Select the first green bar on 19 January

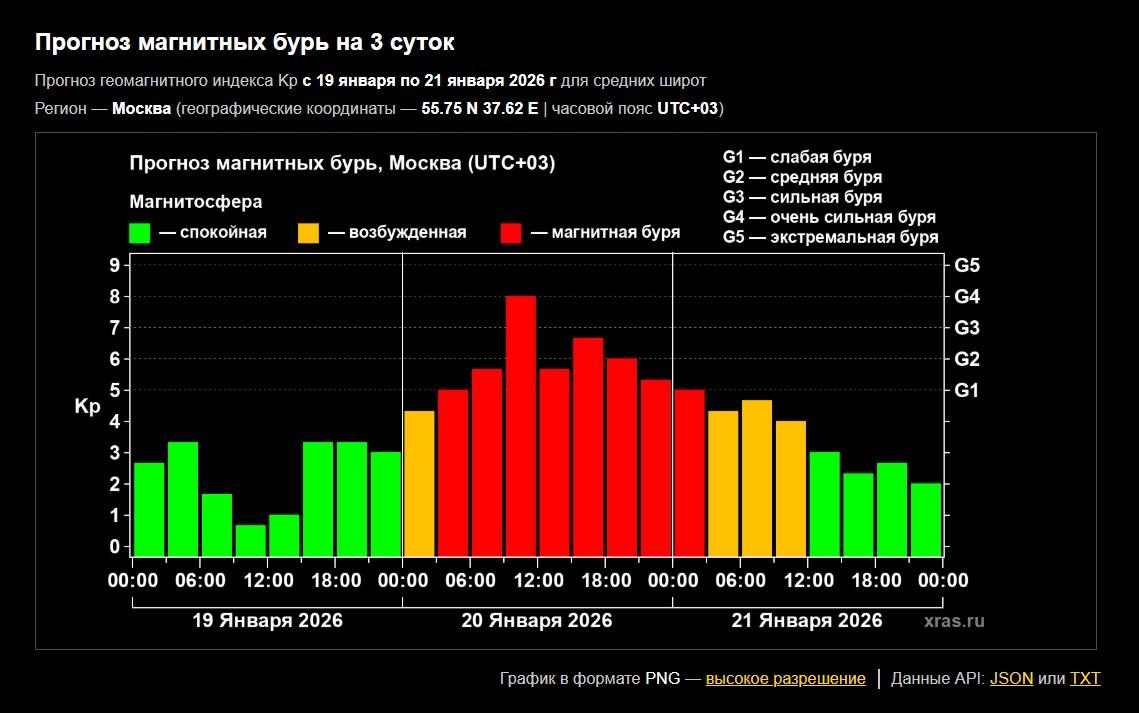tap(149, 510)
